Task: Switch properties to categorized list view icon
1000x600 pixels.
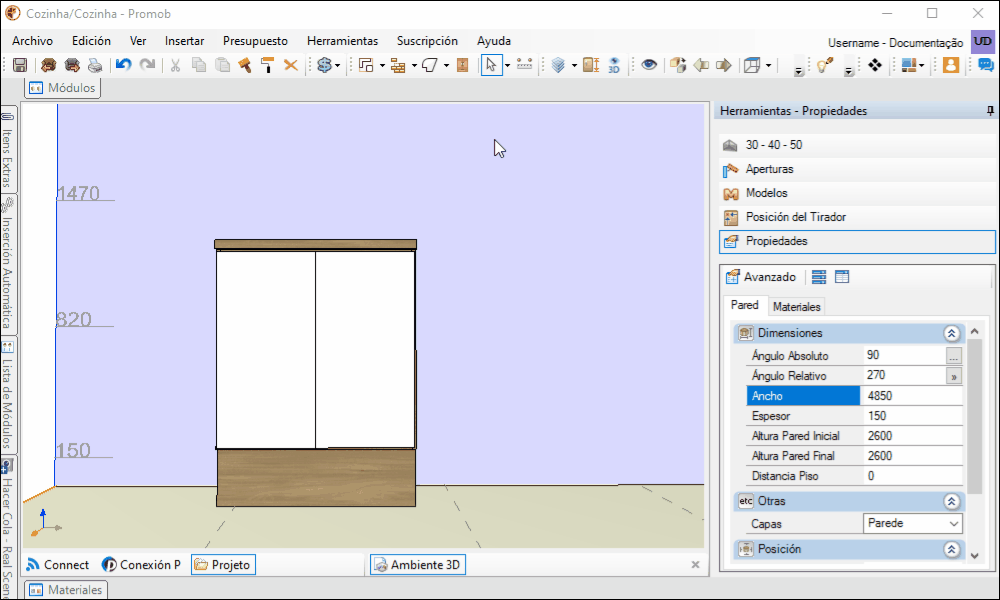Action: pyautogui.click(x=819, y=277)
